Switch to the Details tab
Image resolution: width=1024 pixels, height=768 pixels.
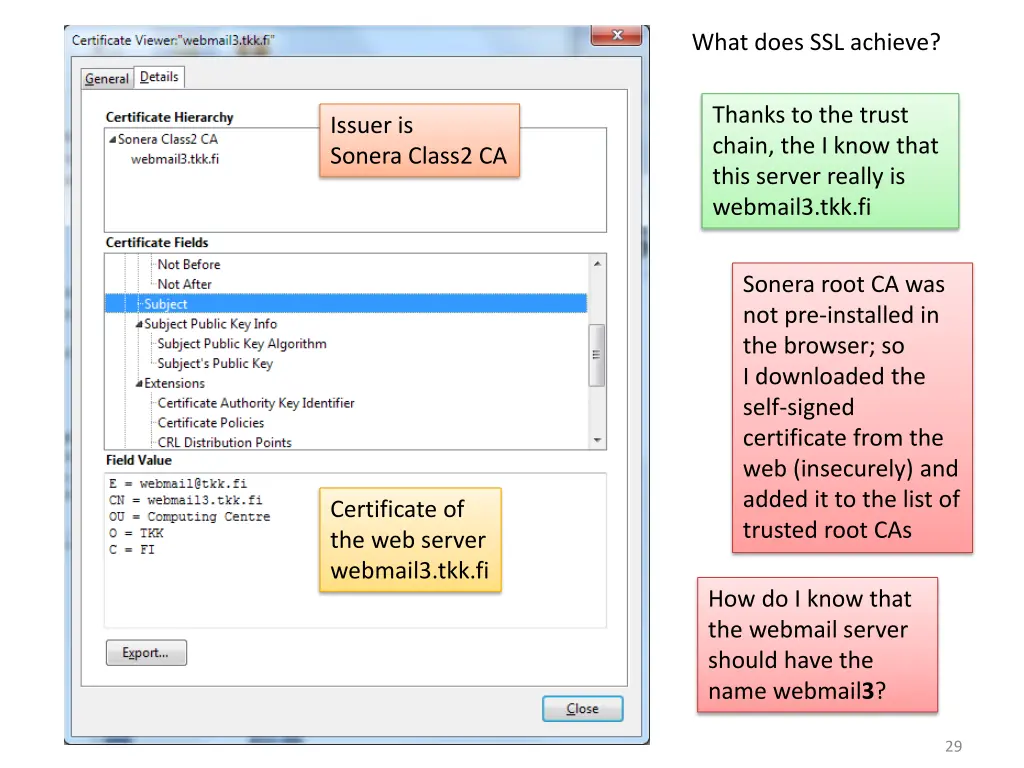tap(158, 76)
